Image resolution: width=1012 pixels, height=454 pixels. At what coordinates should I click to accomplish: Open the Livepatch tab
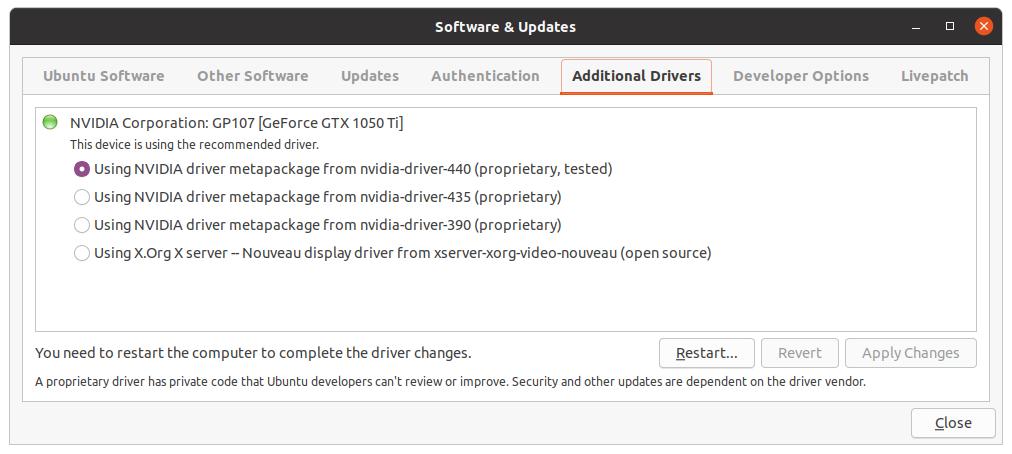pyautogui.click(x=935, y=76)
